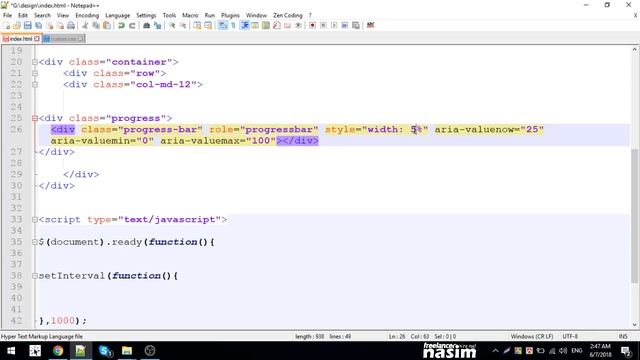Collapse the script tag fold on line 33
640x360 pixels.
pos(35,220)
